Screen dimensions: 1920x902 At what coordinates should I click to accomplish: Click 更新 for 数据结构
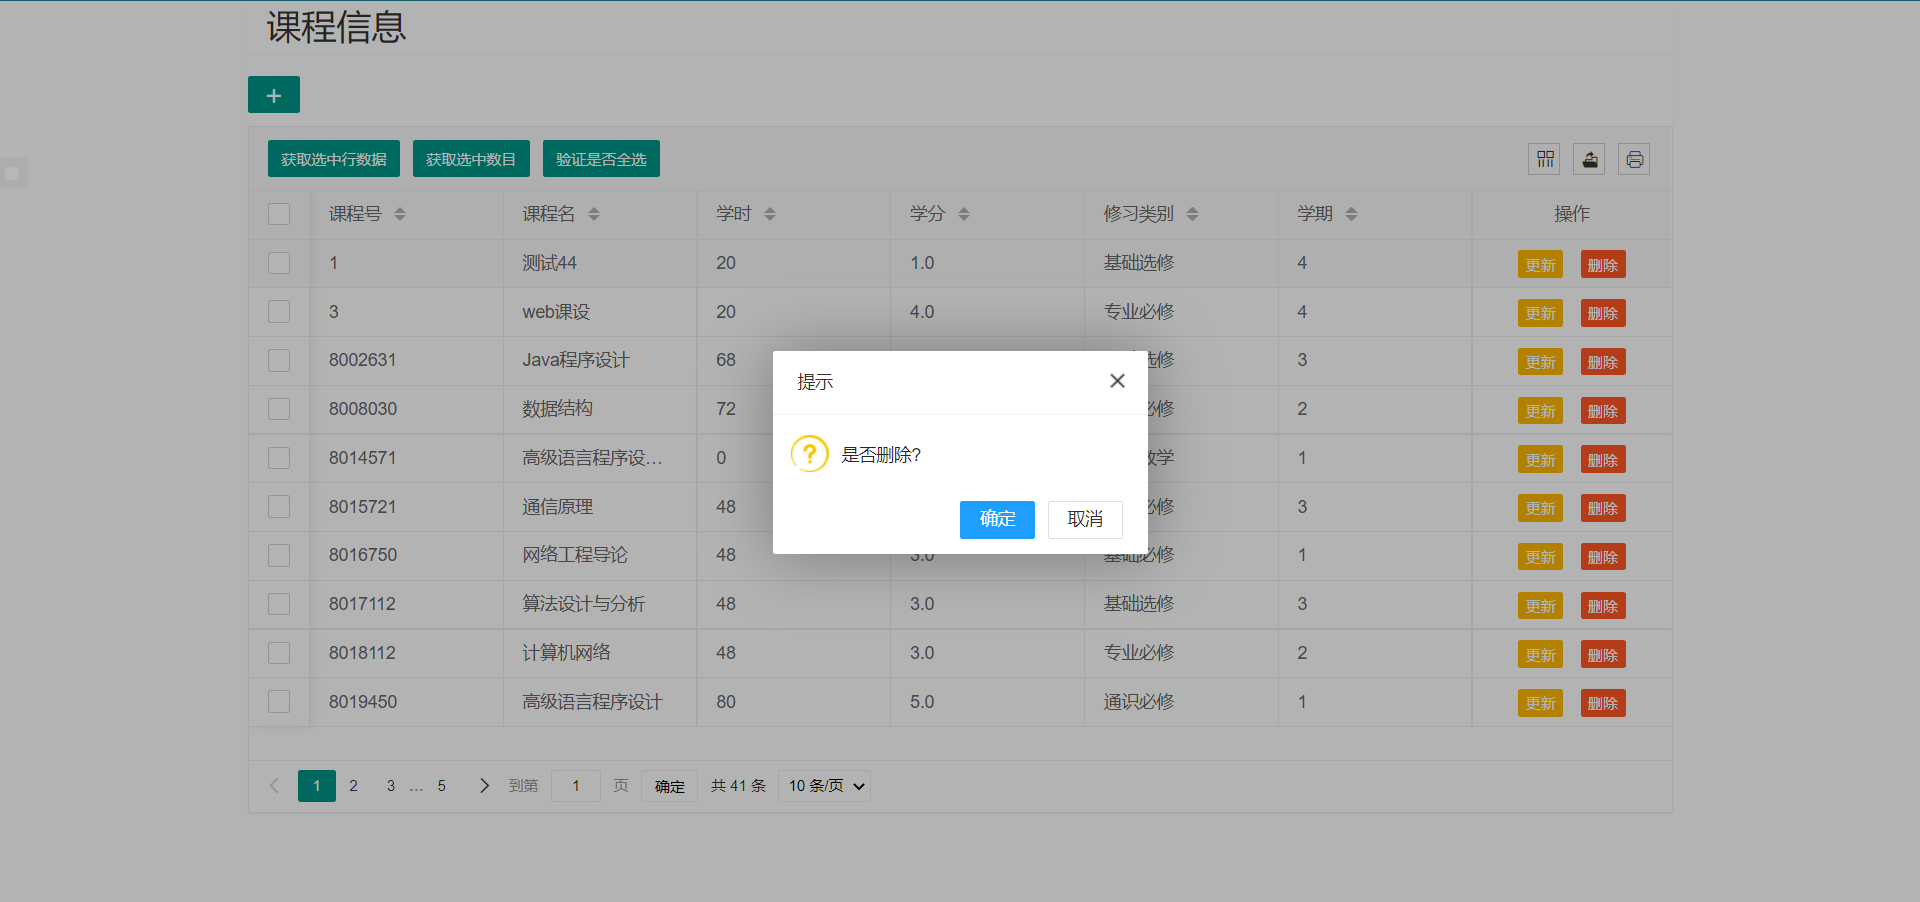point(1540,411)
